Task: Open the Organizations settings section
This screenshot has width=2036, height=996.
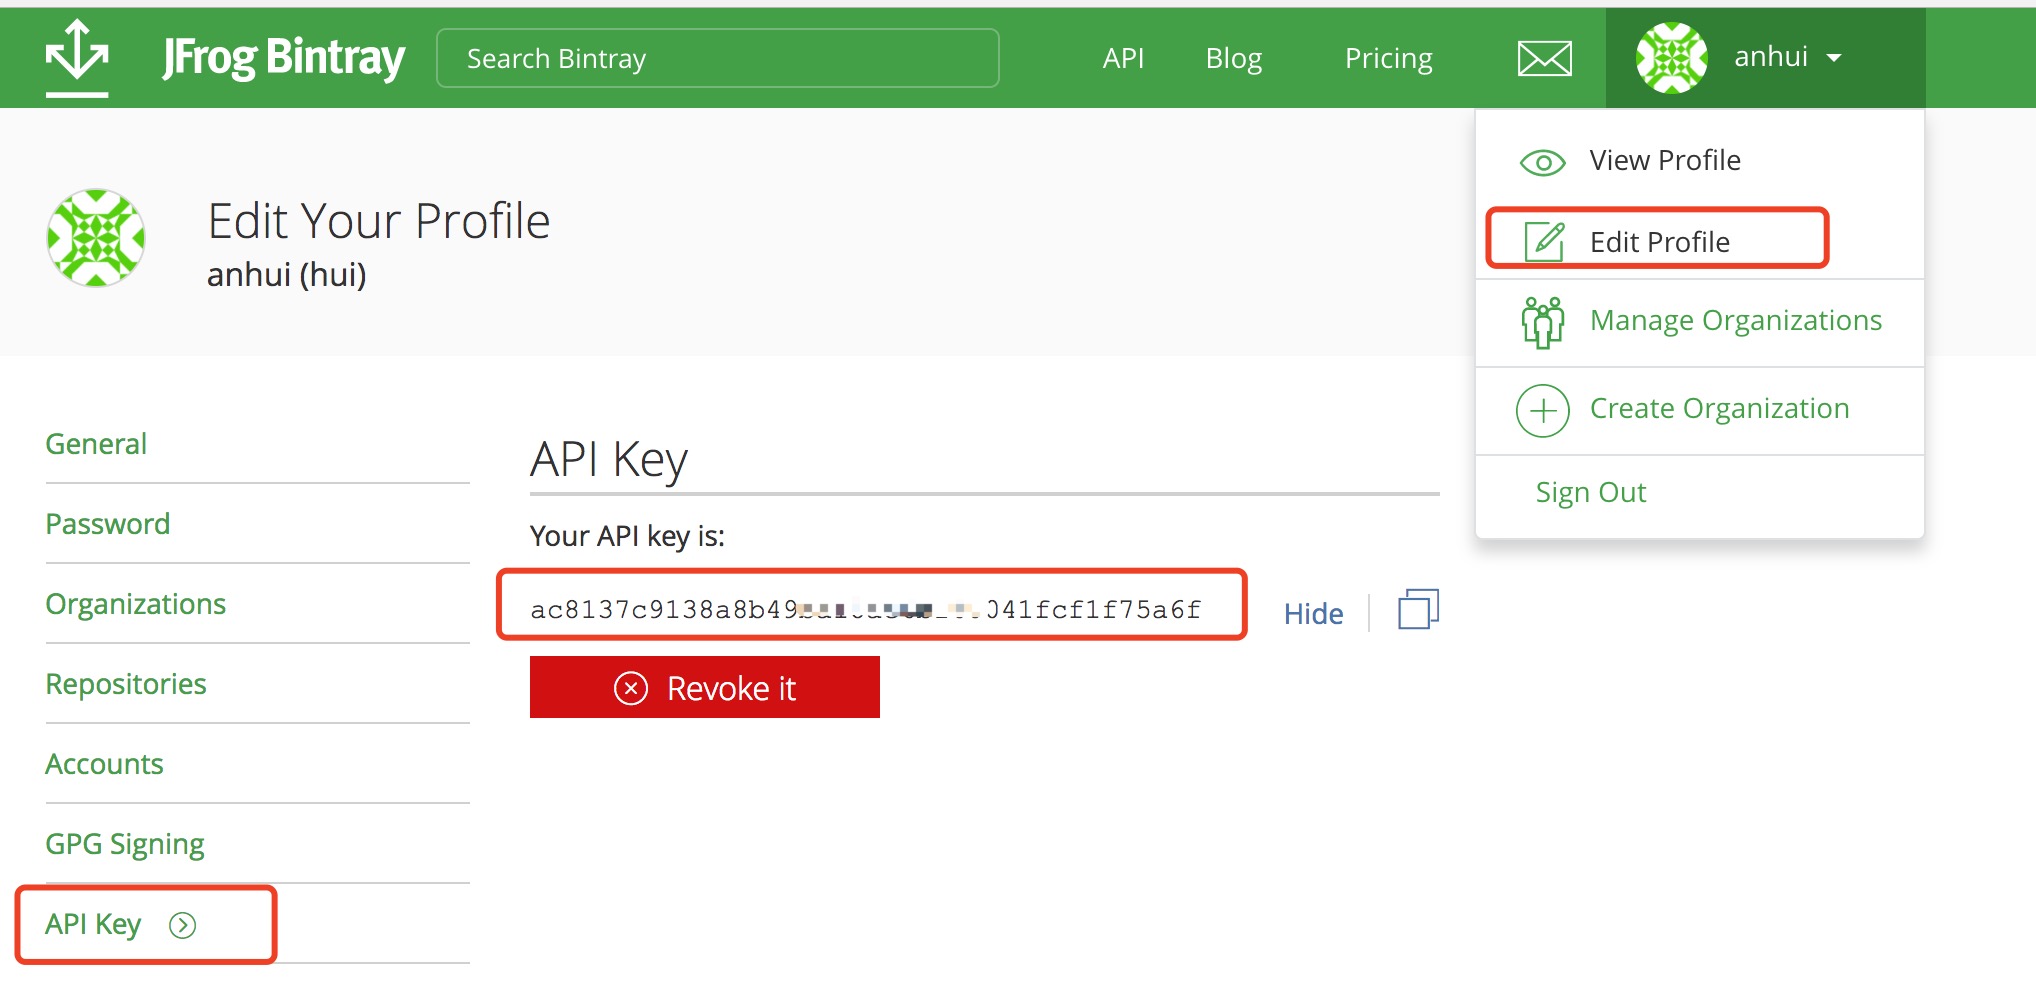Action: 135,604
